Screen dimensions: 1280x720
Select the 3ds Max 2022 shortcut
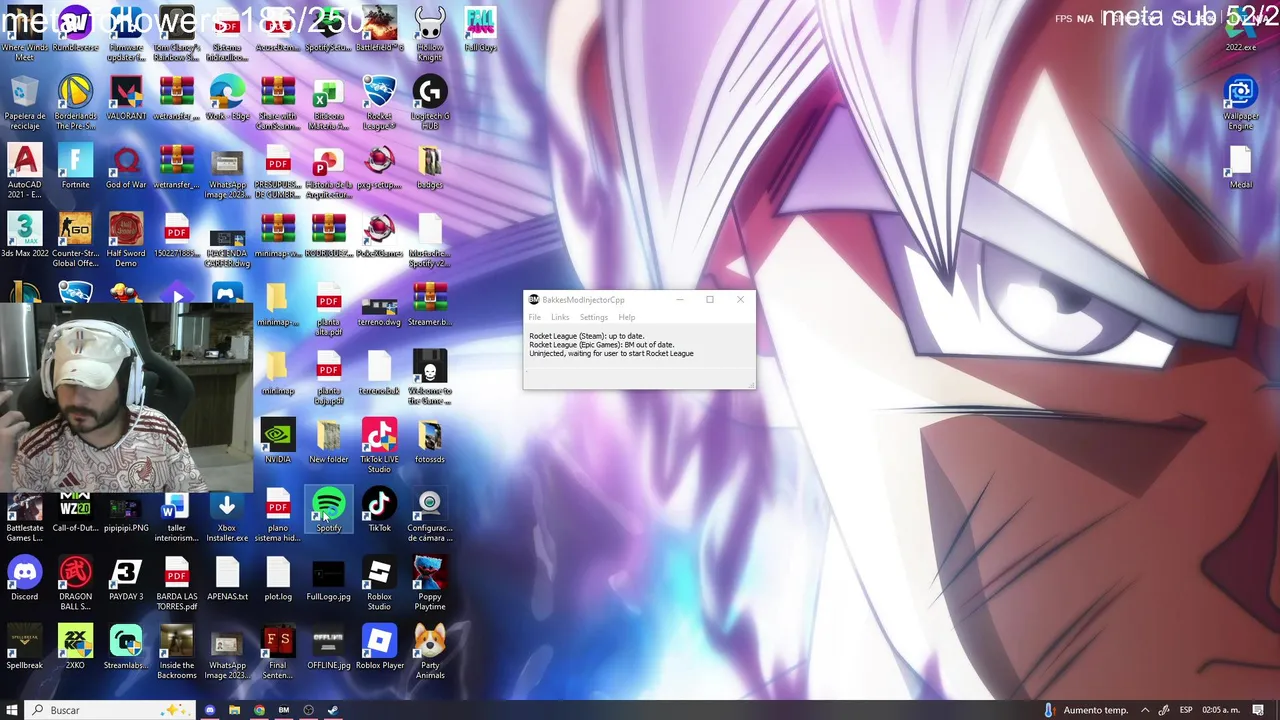(25, 235)
